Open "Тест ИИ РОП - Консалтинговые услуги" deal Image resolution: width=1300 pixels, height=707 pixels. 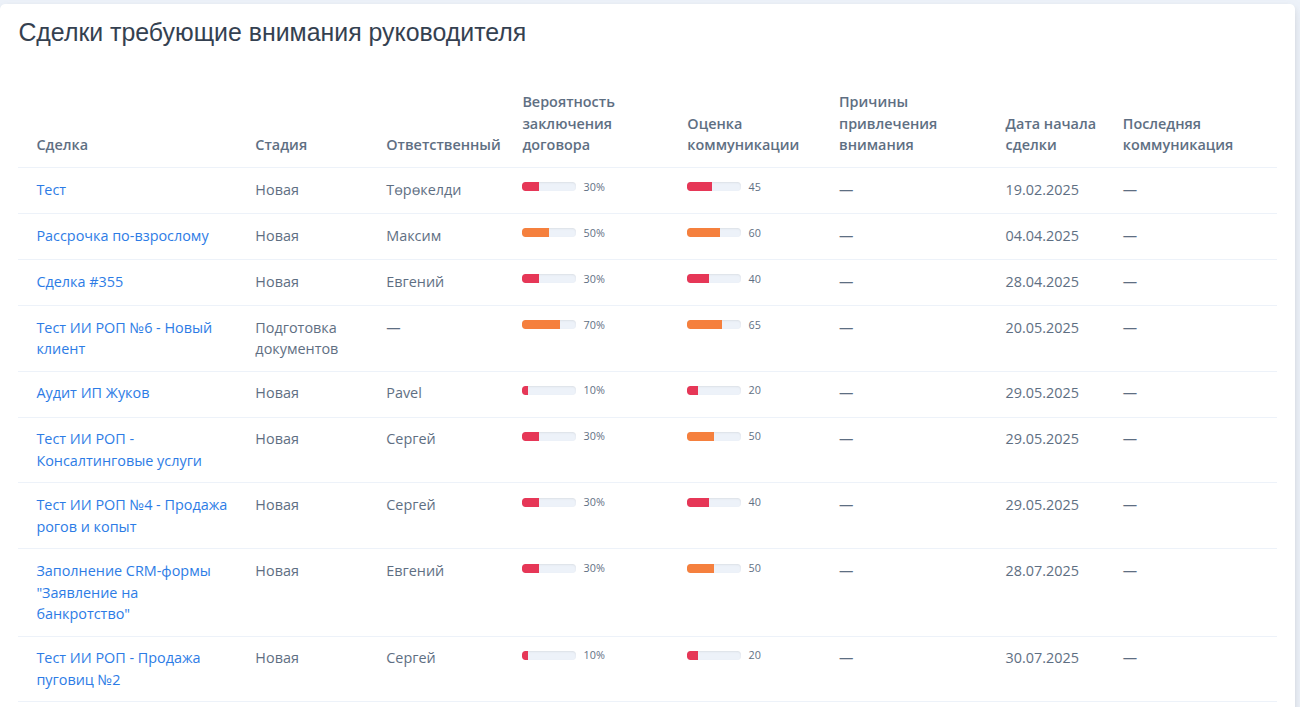click(x=119, y=450)
